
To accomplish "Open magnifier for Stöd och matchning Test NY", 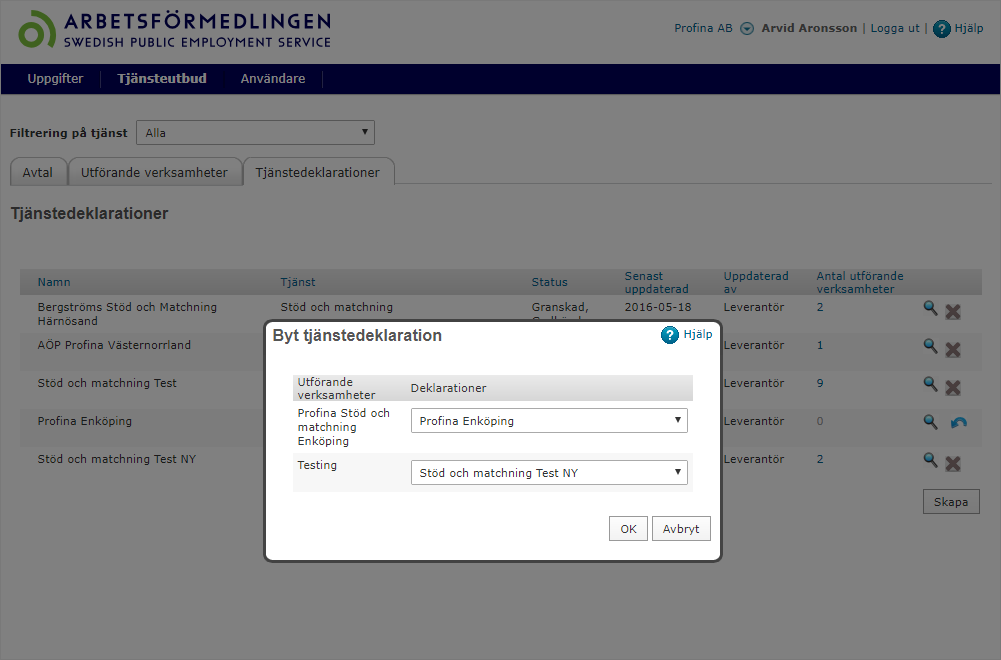I will 930,460.
